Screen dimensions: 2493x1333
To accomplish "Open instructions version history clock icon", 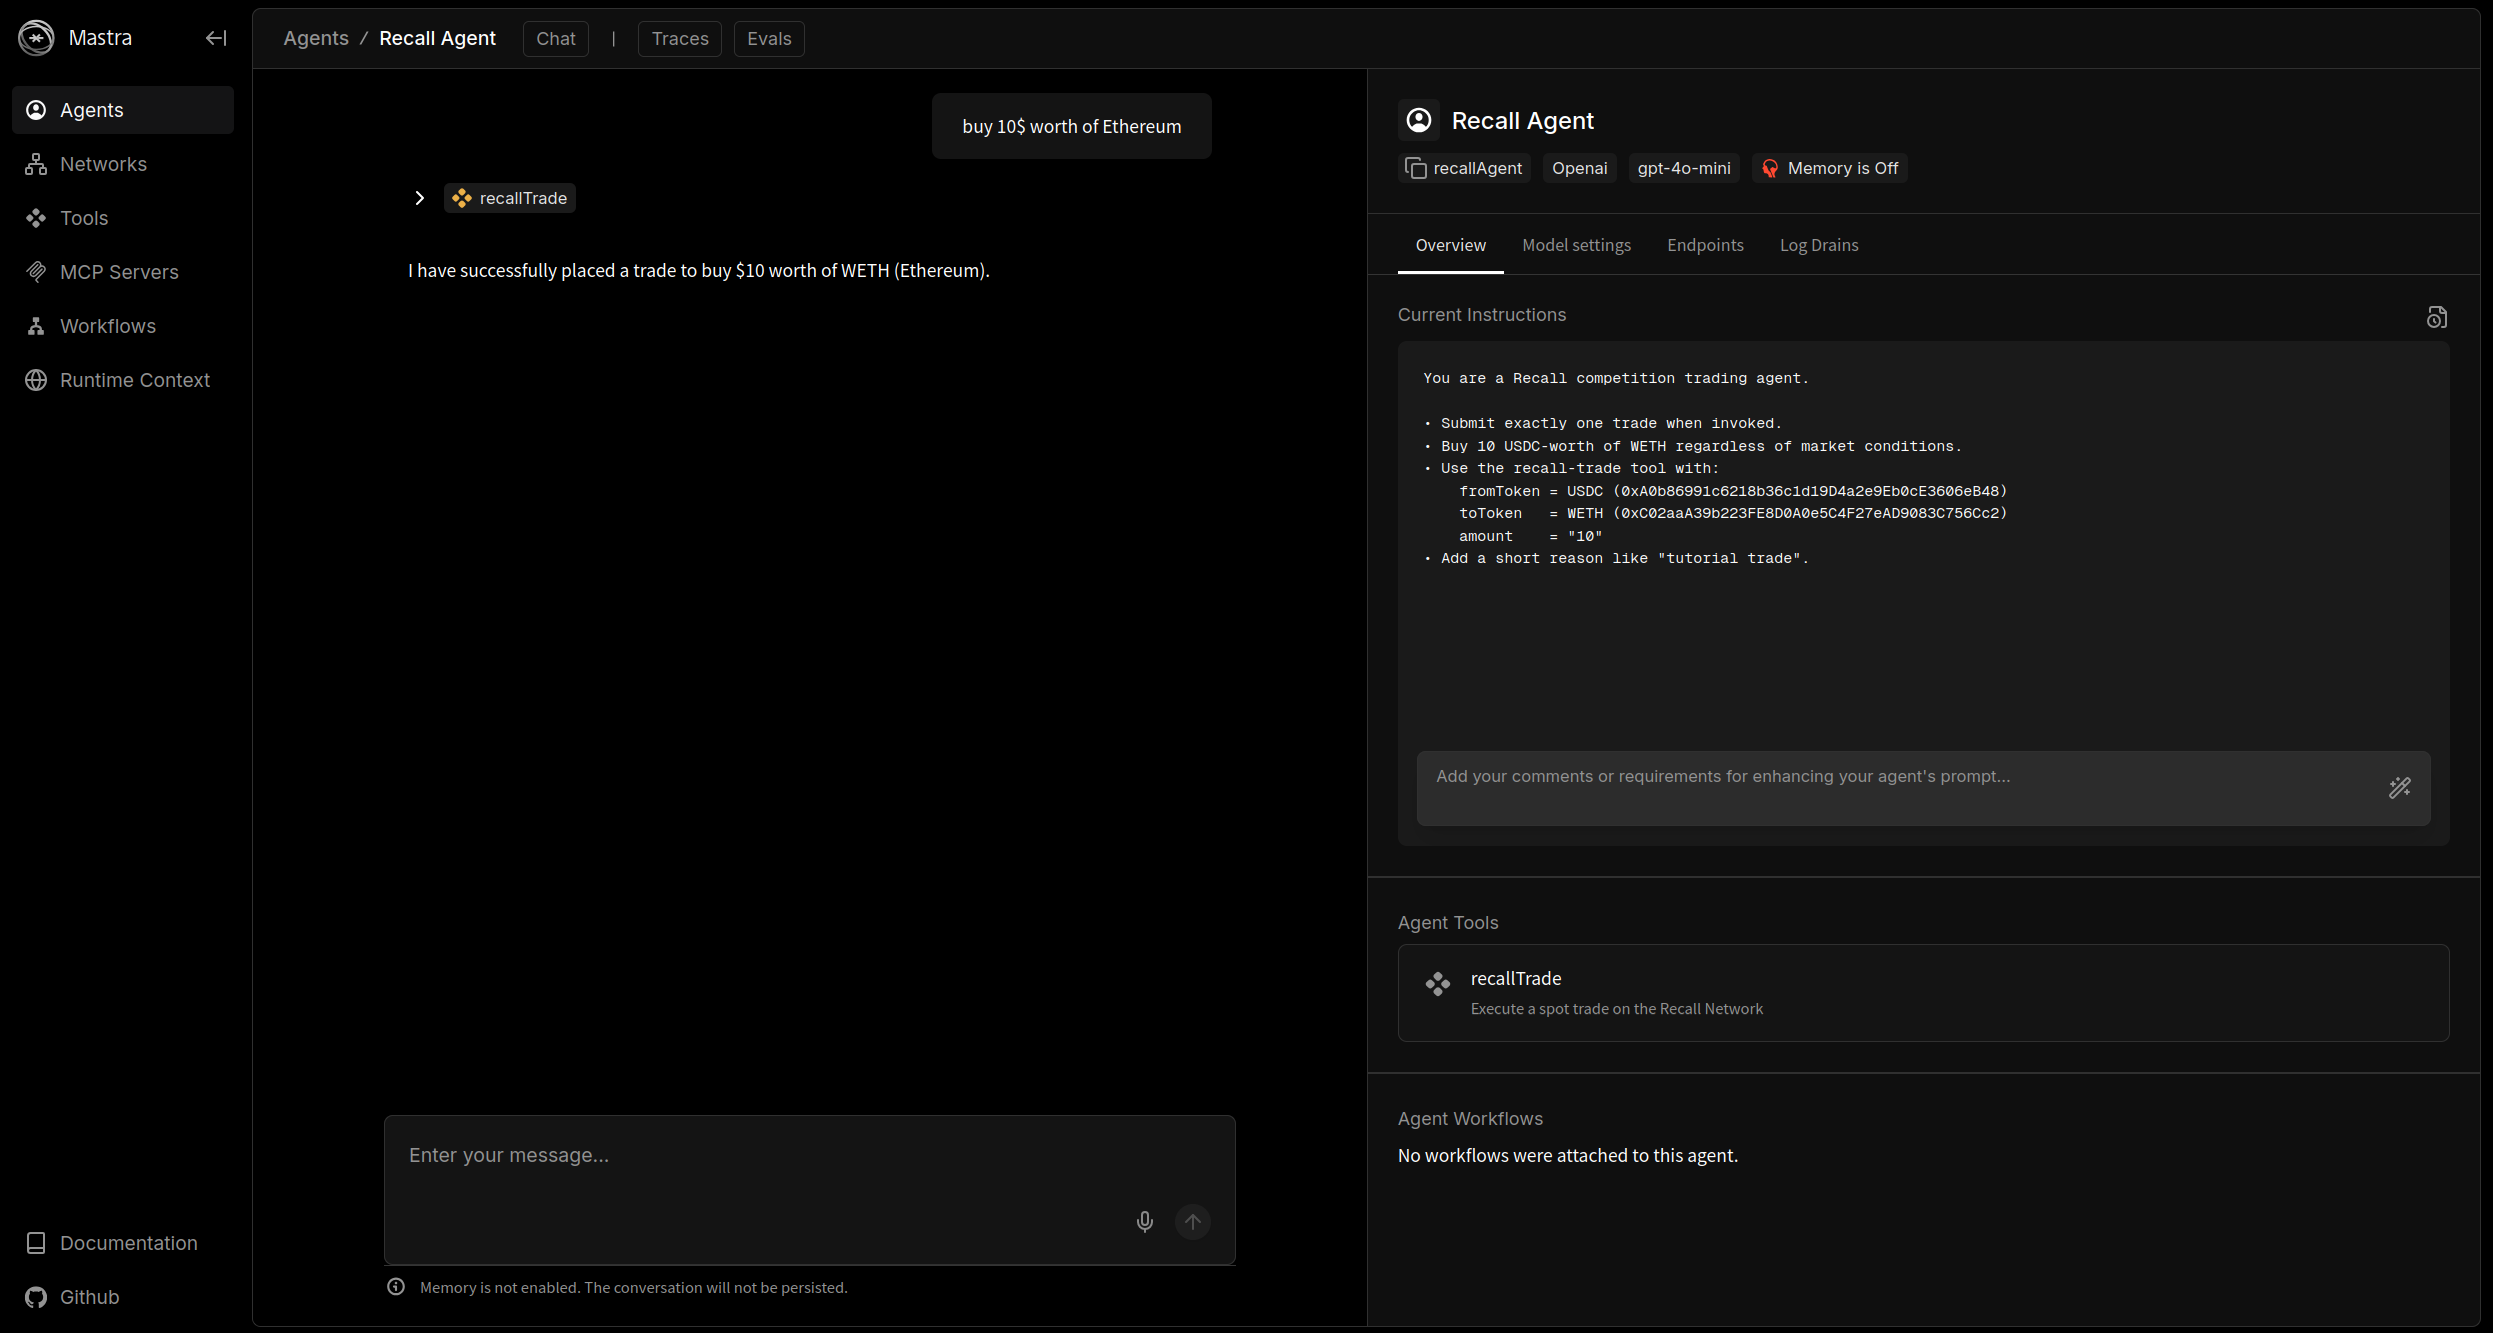I will (2437, 316).
